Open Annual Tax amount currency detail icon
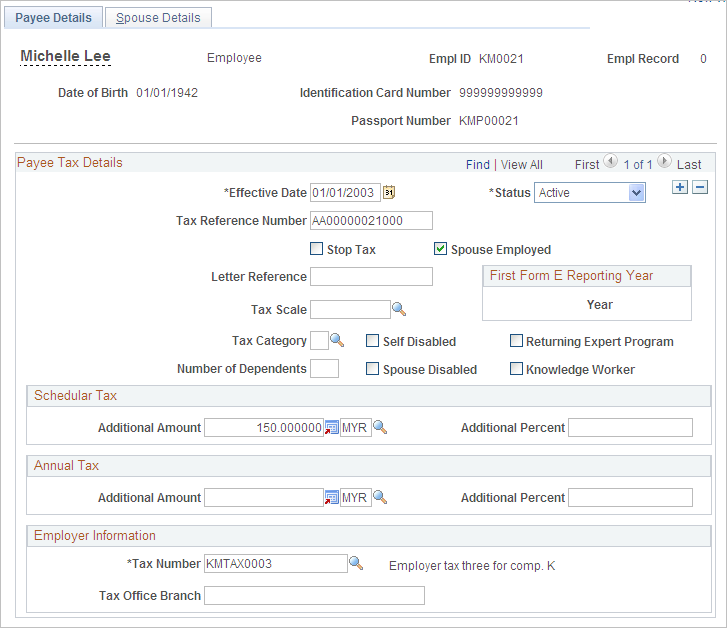The width and height of the screenshot is (727, 628). click(331, 497)
